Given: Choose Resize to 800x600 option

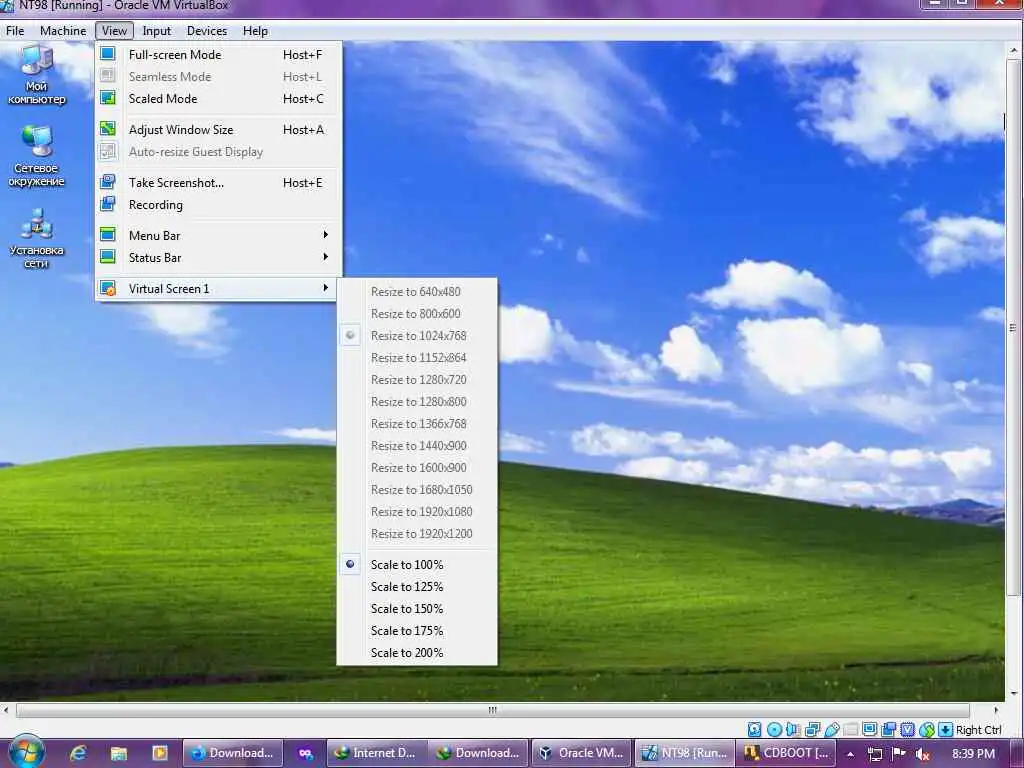Looking at the screenshot, I should [417, 313].
